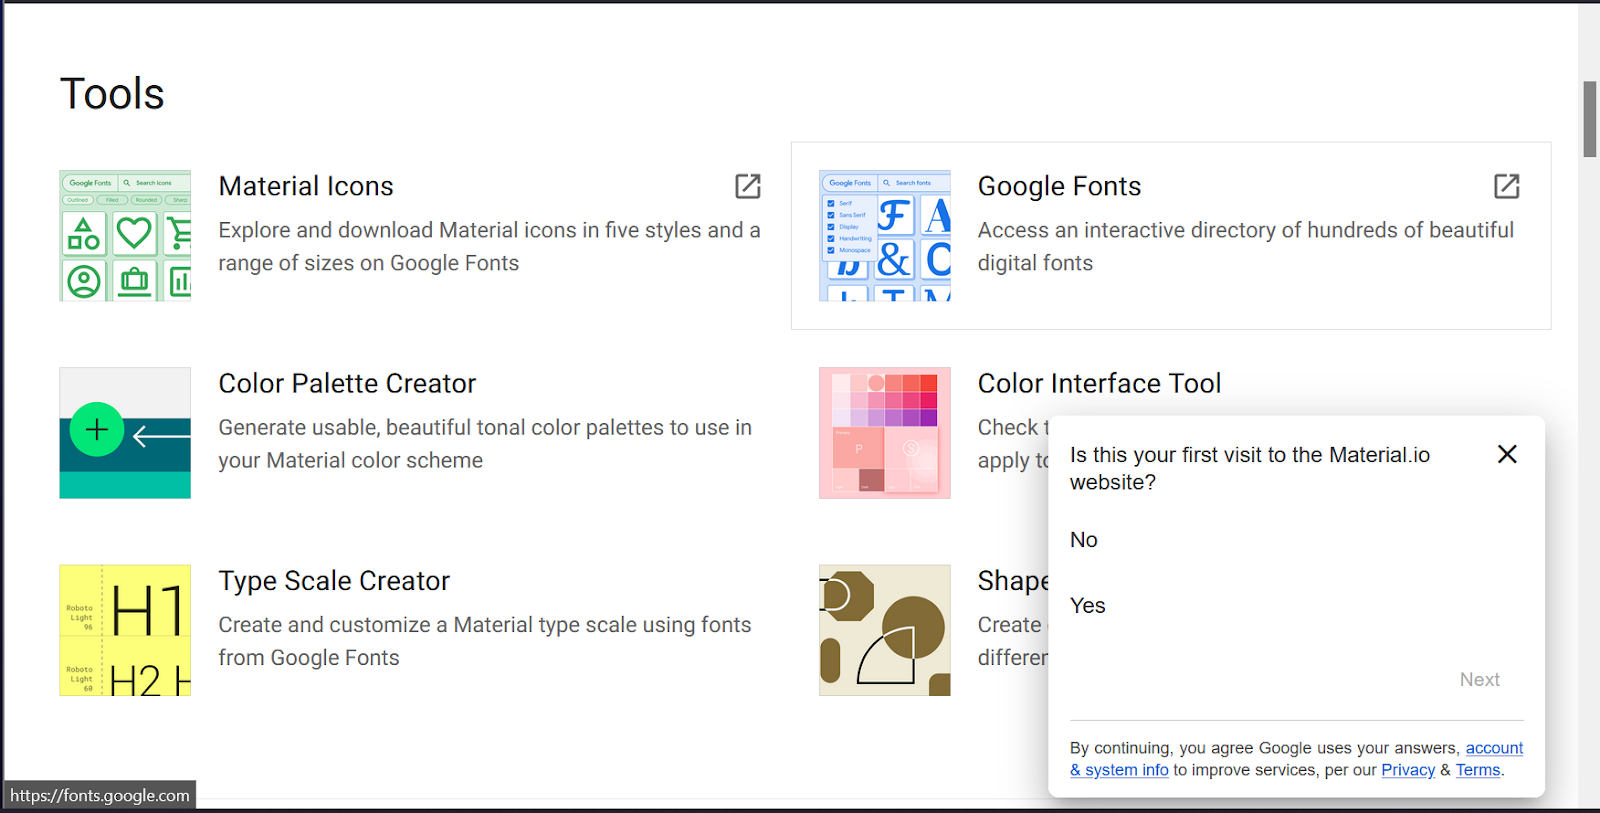Open external link icon for Google Fonts
The height and width of the screenshot is (813, 1600).
pyautogui.click(x=1507, y=186)
